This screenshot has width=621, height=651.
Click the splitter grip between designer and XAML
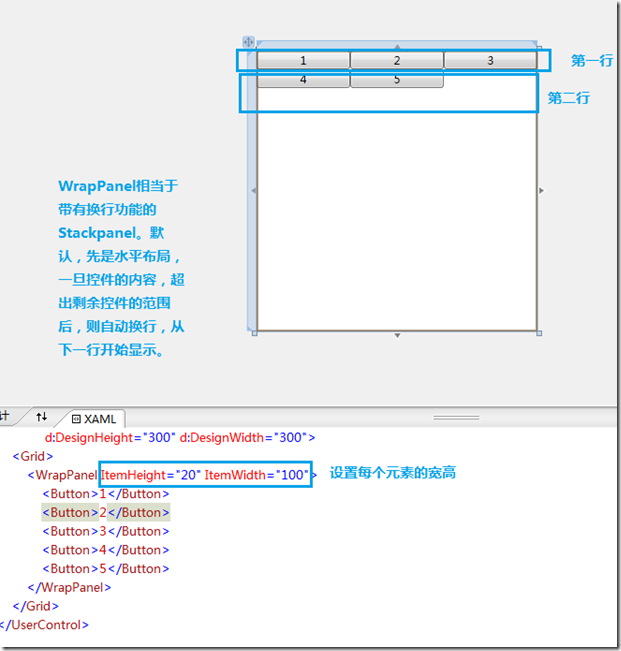point(456,418)
